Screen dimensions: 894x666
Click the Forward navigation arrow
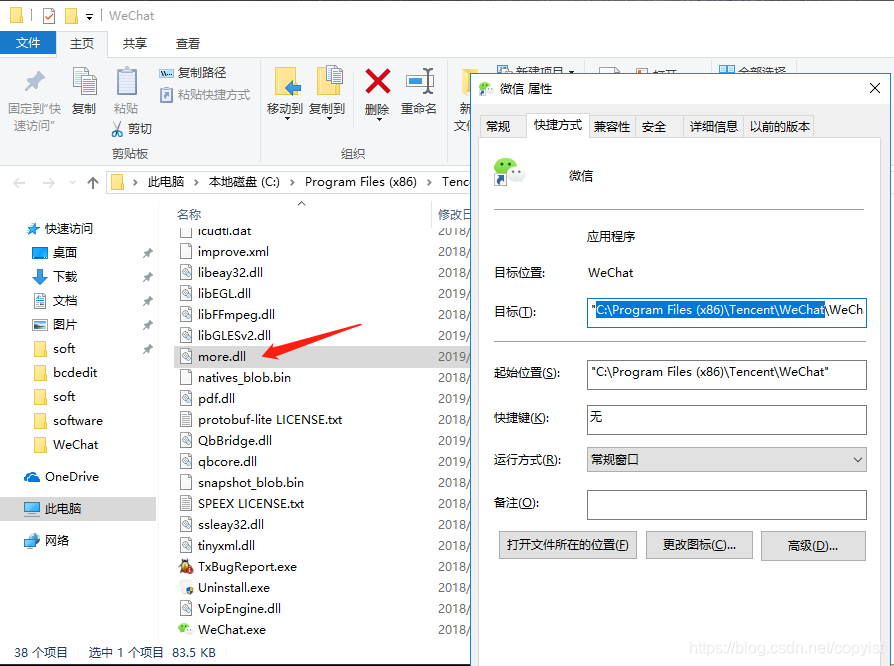pyautogui.click(x=49, y=182)
